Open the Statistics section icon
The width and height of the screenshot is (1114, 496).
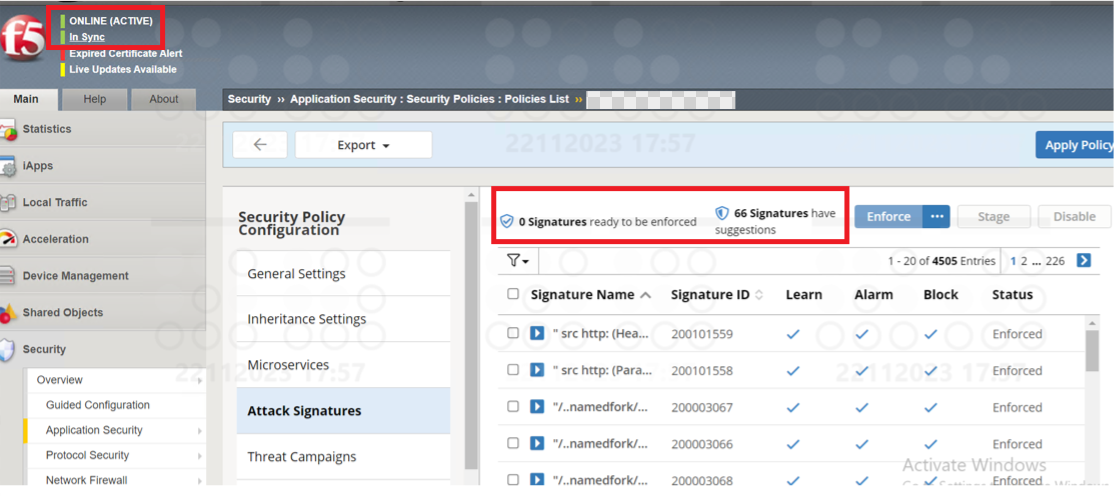click(x=8, y=131)
